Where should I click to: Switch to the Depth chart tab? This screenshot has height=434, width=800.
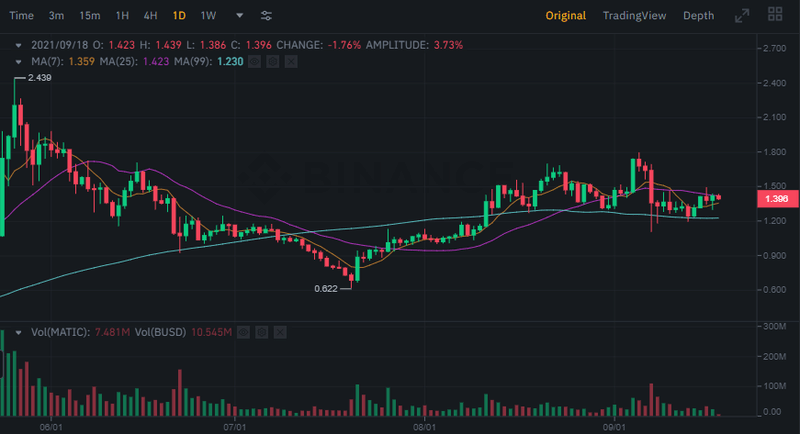(698, 16)
